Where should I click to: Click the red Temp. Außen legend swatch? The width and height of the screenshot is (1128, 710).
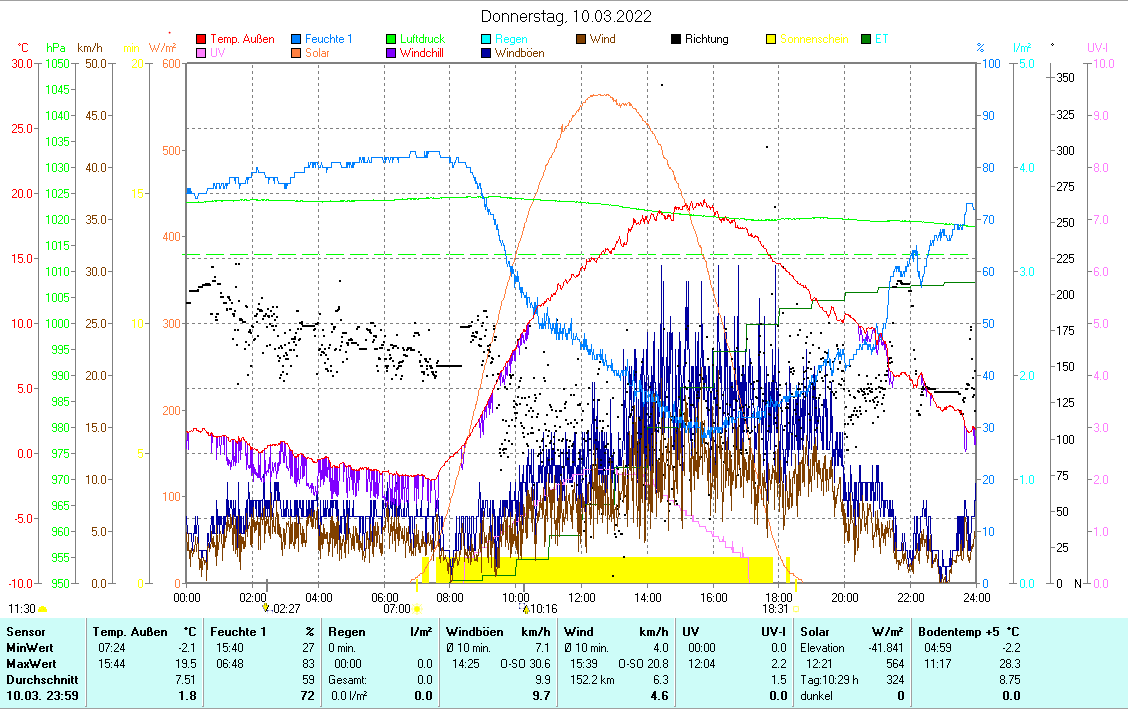[202, 39]
